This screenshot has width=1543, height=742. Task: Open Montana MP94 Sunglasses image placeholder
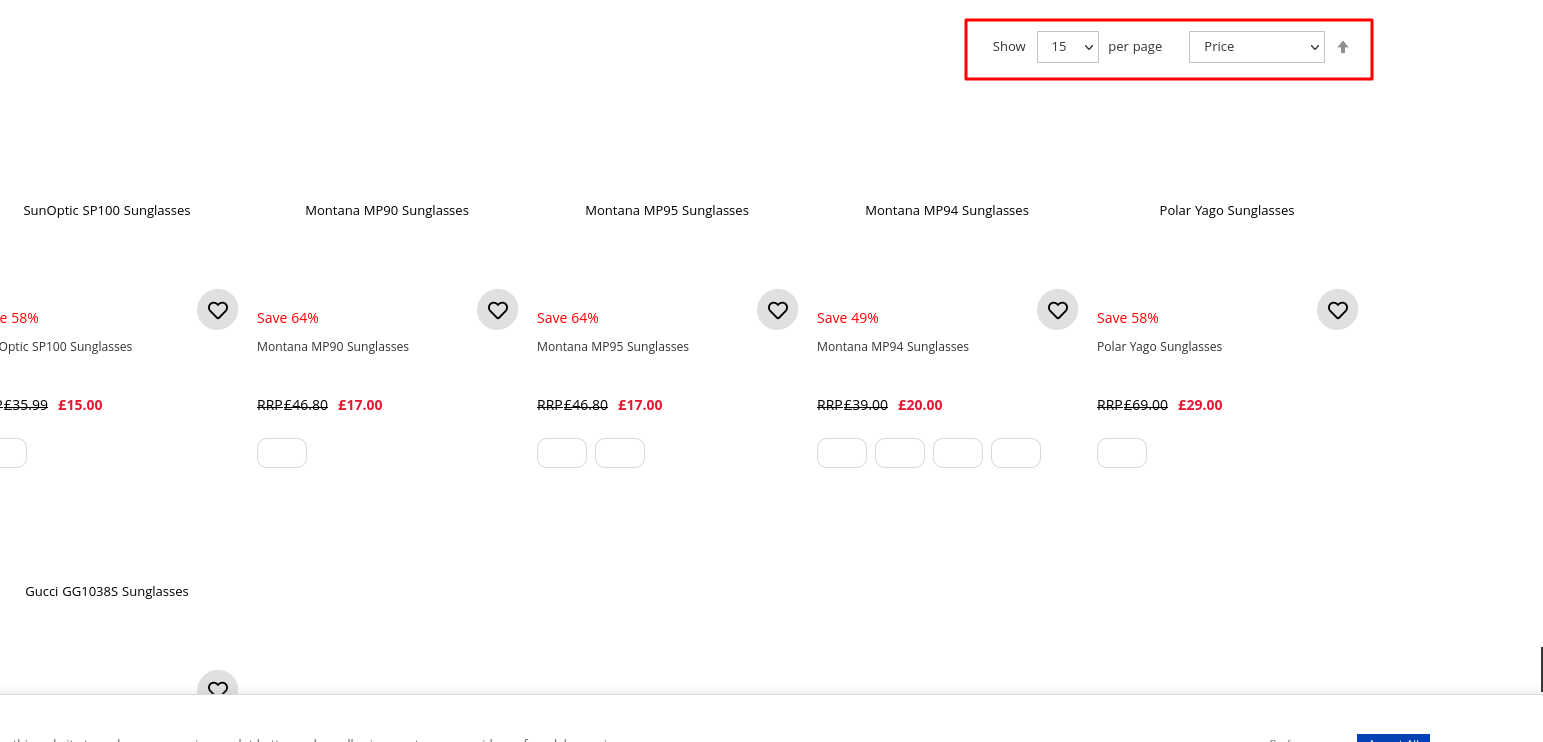point(947,211)
